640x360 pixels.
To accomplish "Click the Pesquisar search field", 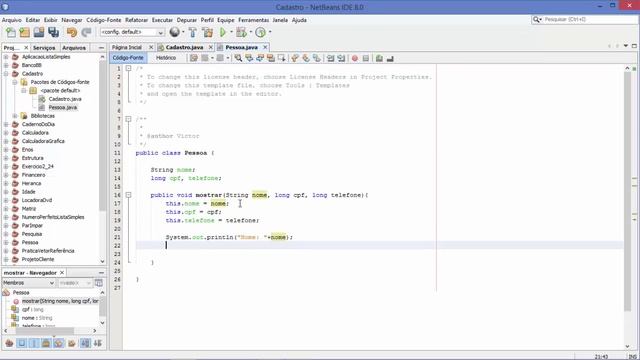I will click(585, 20).
